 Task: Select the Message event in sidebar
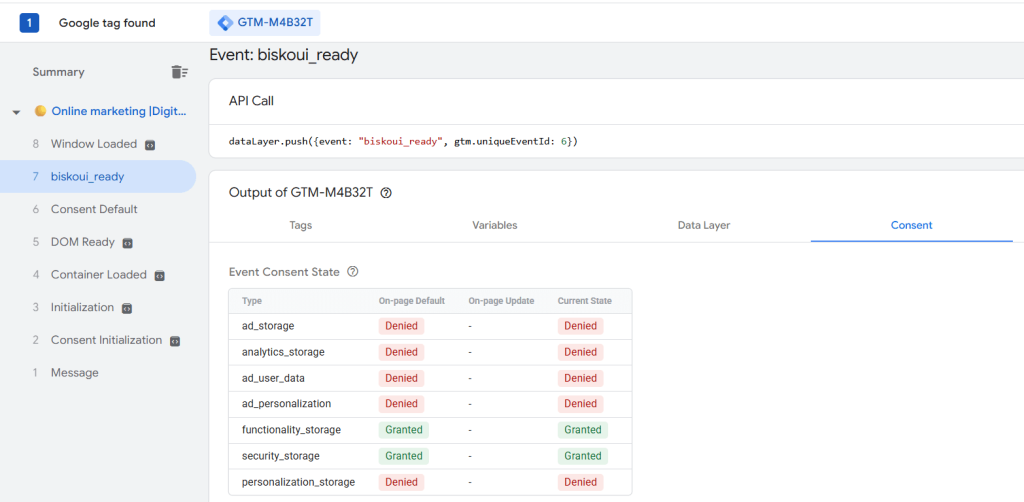tap(75, 373)
